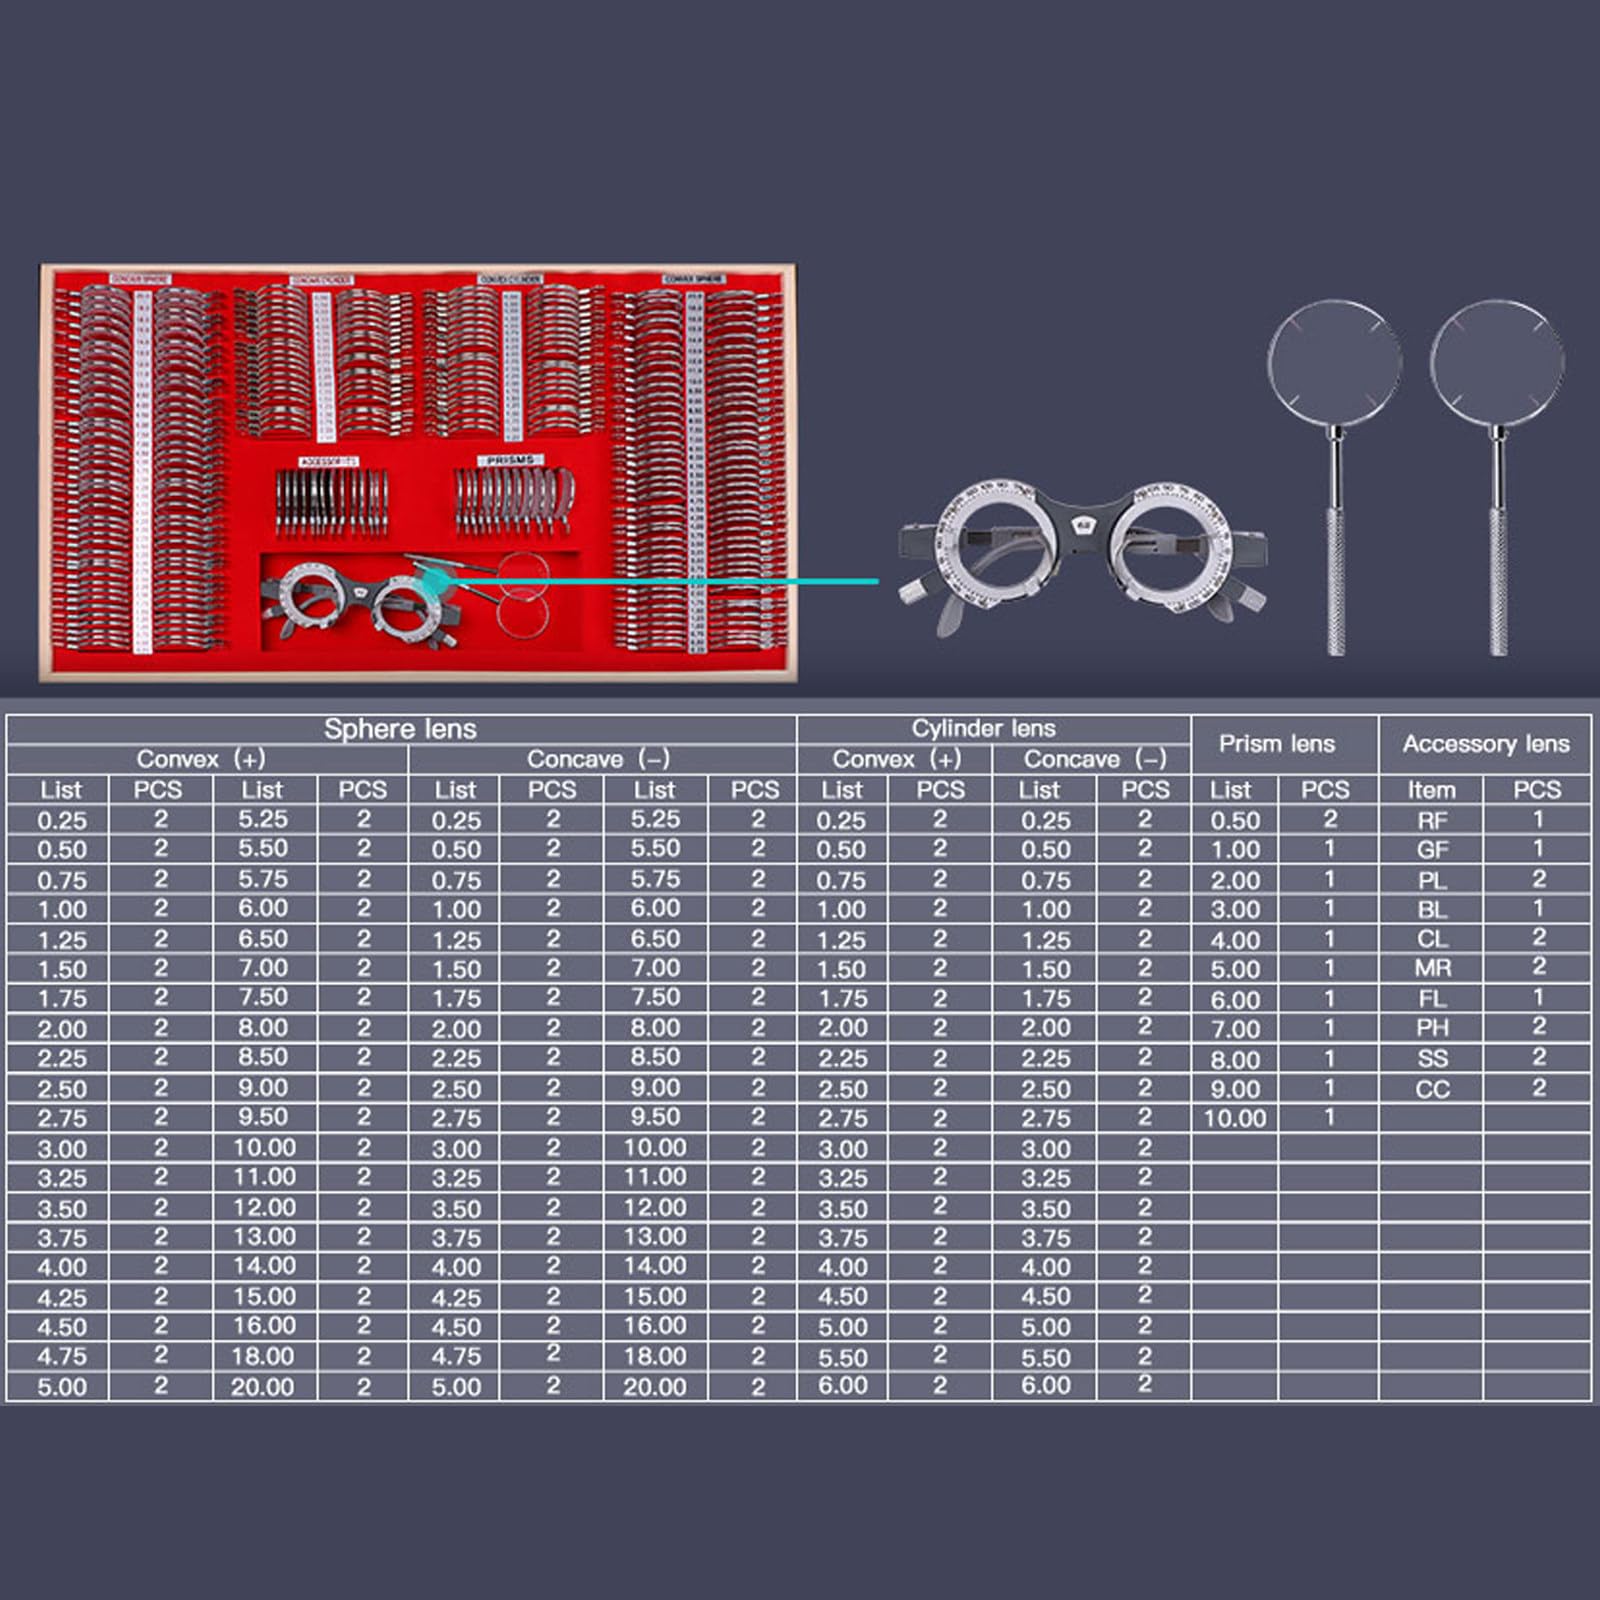Select "20.00" in Sphere Convex column
This screenshot has height=1600, width=1600.
(x=263, y=1387)
